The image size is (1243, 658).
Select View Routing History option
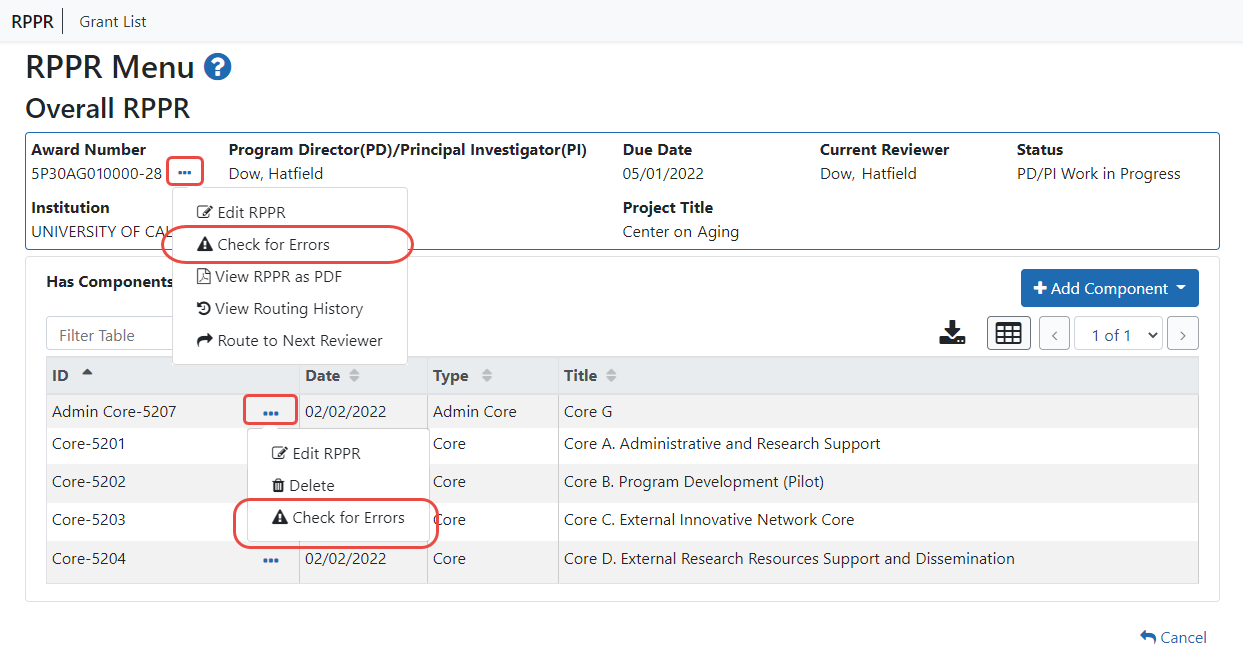click(280, 308)
